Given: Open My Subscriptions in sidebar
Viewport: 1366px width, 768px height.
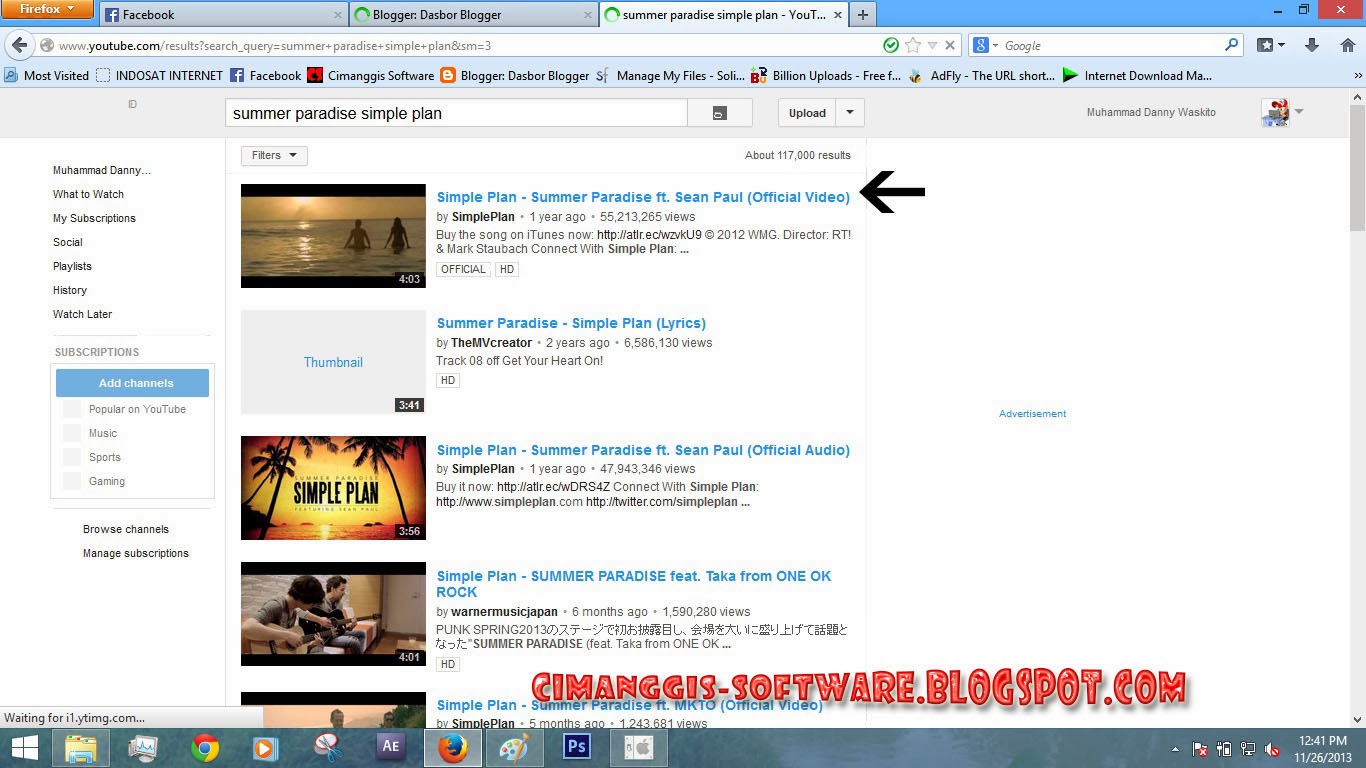Looking at the screenshot, I should tap(94, 218).
